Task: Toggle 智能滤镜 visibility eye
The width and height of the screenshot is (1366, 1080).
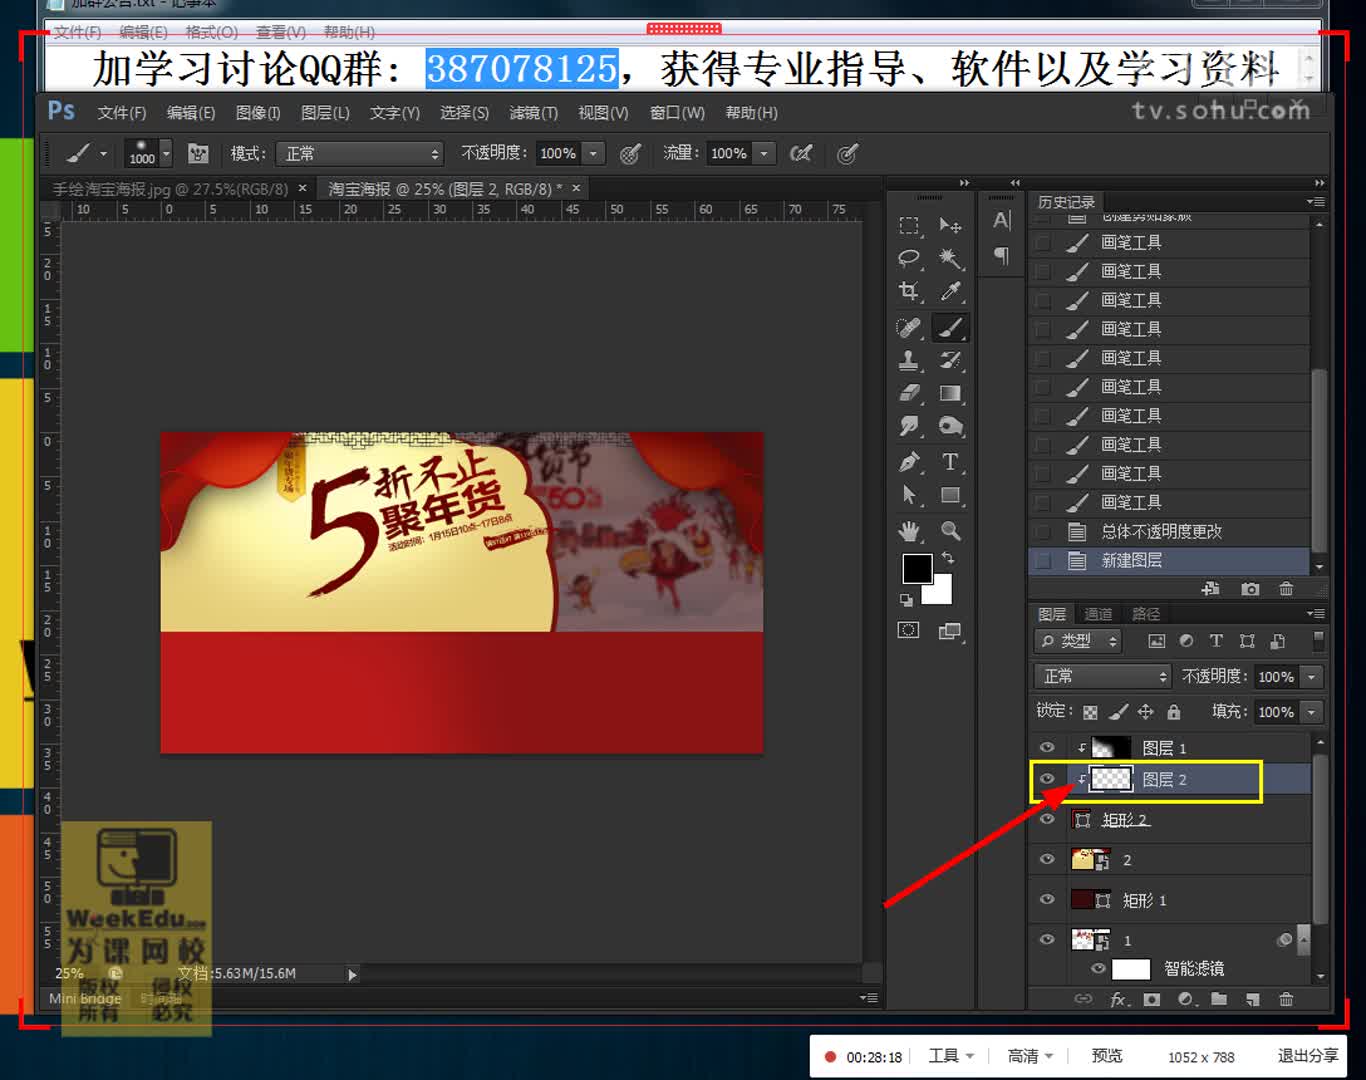Action: coord(1098,968)
